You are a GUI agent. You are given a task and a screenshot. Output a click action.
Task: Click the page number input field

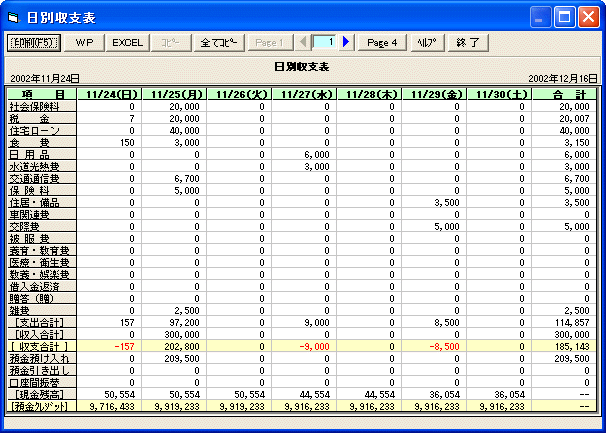pyautogui.click(x=326, y=43)
